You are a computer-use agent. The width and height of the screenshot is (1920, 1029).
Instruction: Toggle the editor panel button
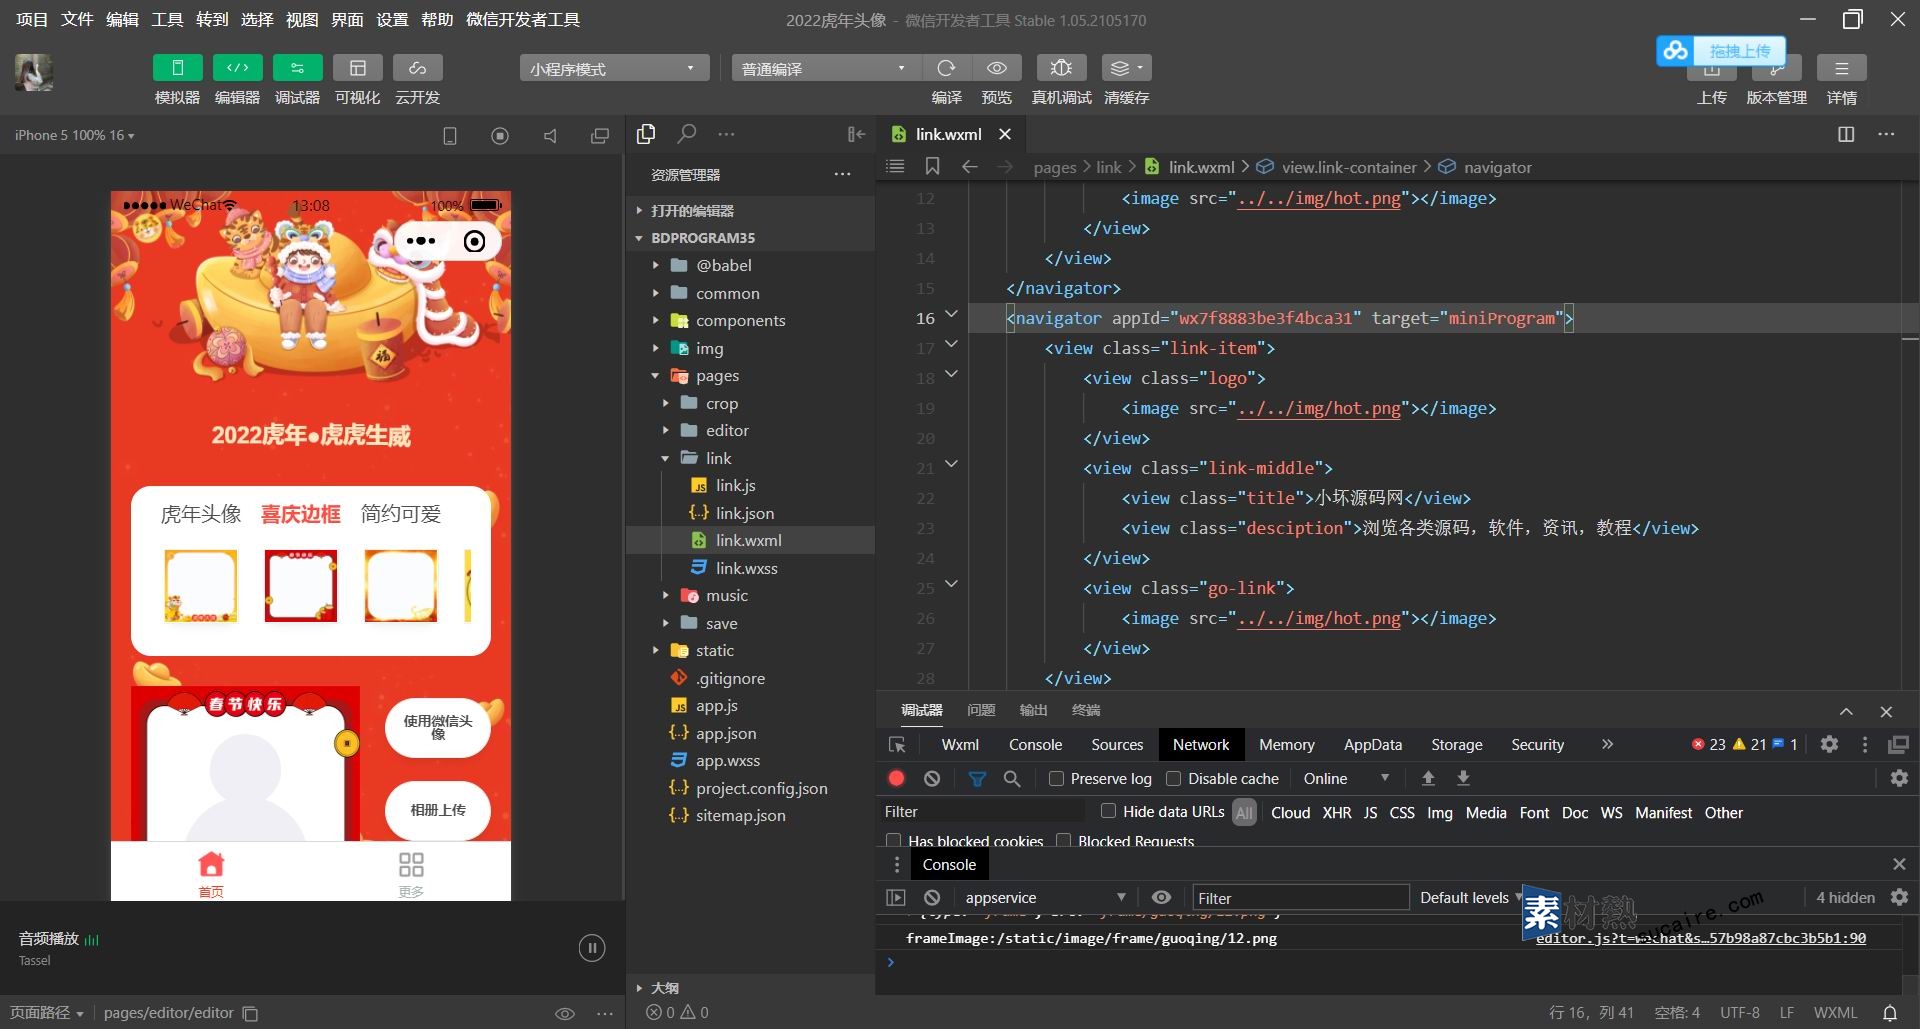pos(237,68)
